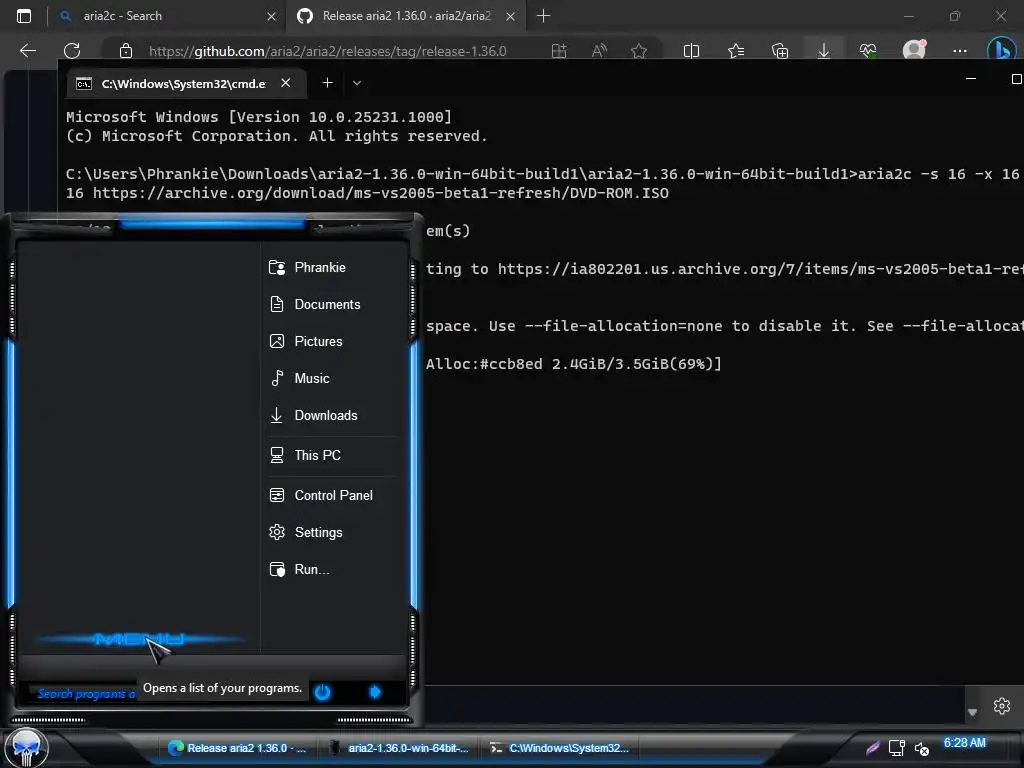Switch to Release aria2 1.36.0 taskbar item
Image resolution: width=1024 pixels, height=768 pixels.
pos(237,748)
